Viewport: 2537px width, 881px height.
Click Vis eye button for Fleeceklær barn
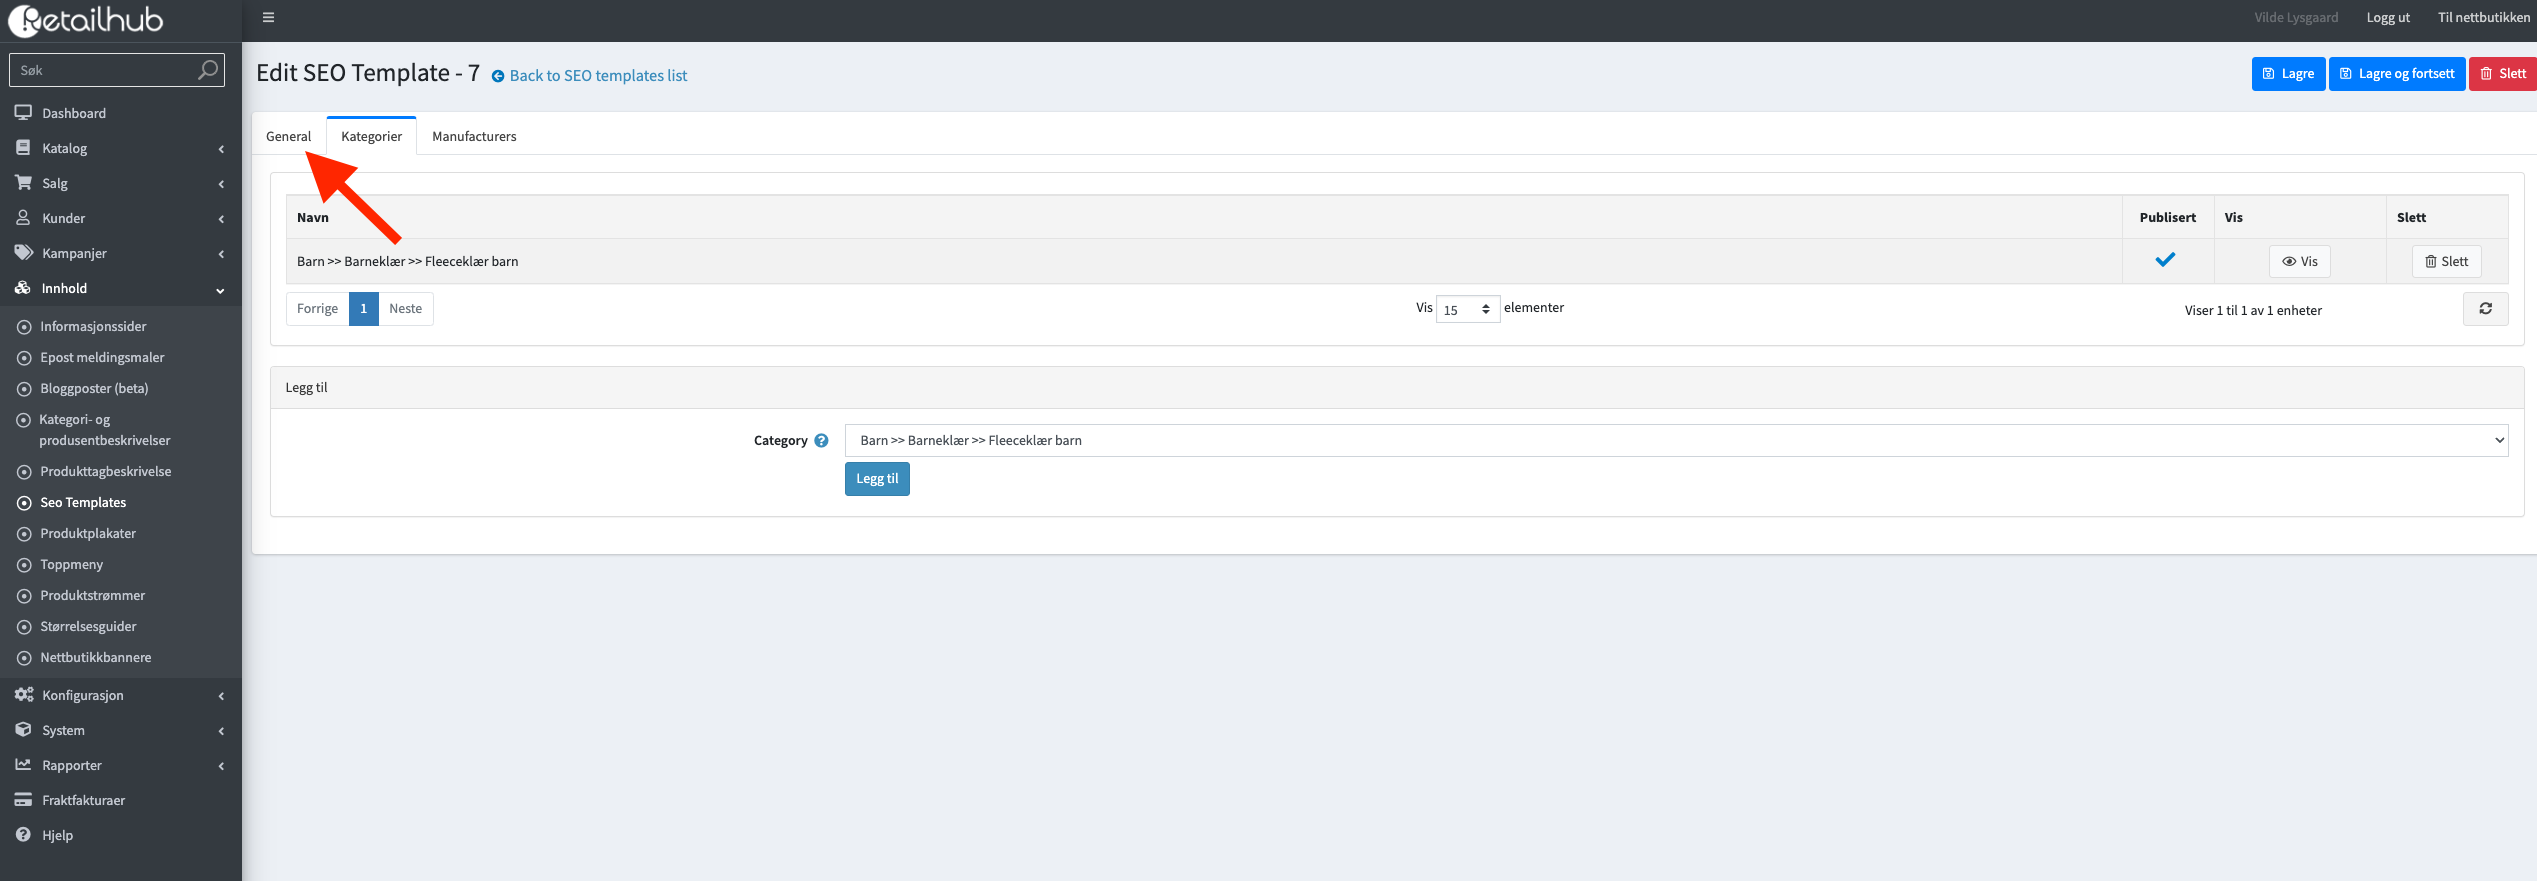2299,261
